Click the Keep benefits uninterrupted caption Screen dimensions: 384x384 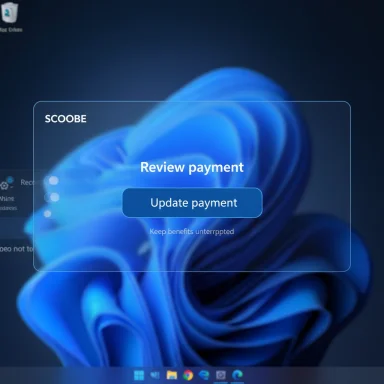(192, 231)
